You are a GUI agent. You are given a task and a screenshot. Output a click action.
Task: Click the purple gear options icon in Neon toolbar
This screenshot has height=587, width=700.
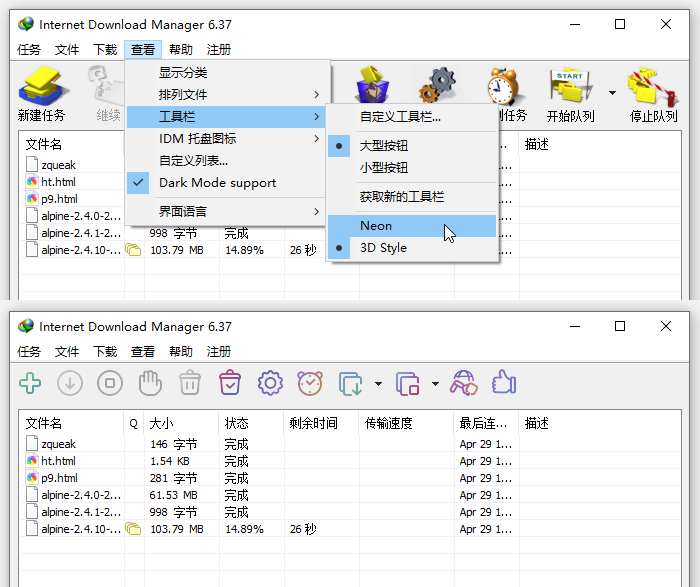270,383
